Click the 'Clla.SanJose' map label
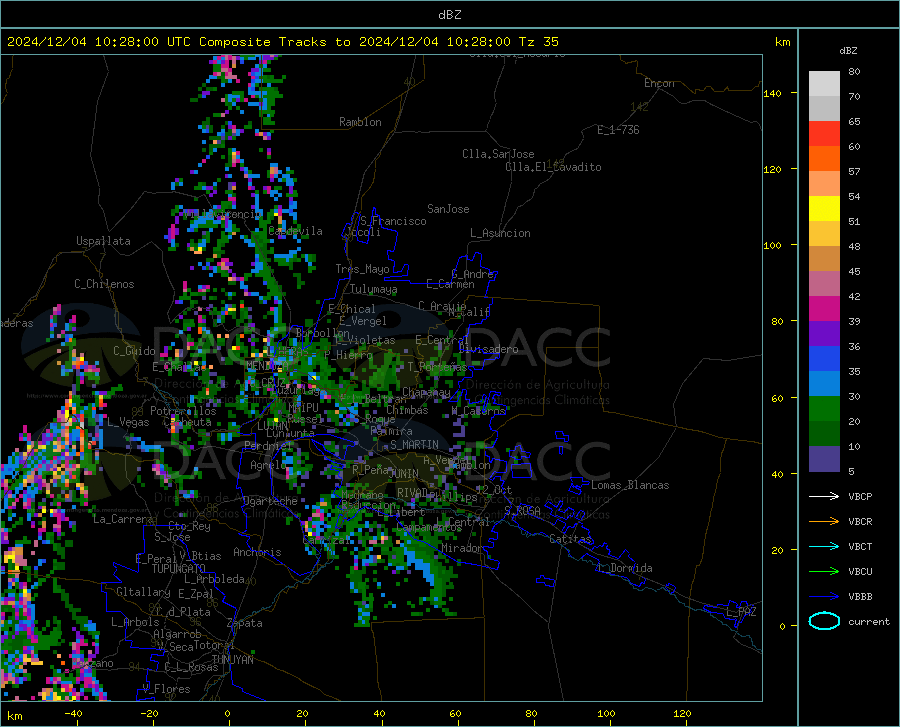This screenshot has width=900, height=727. [x=498, y=154]
